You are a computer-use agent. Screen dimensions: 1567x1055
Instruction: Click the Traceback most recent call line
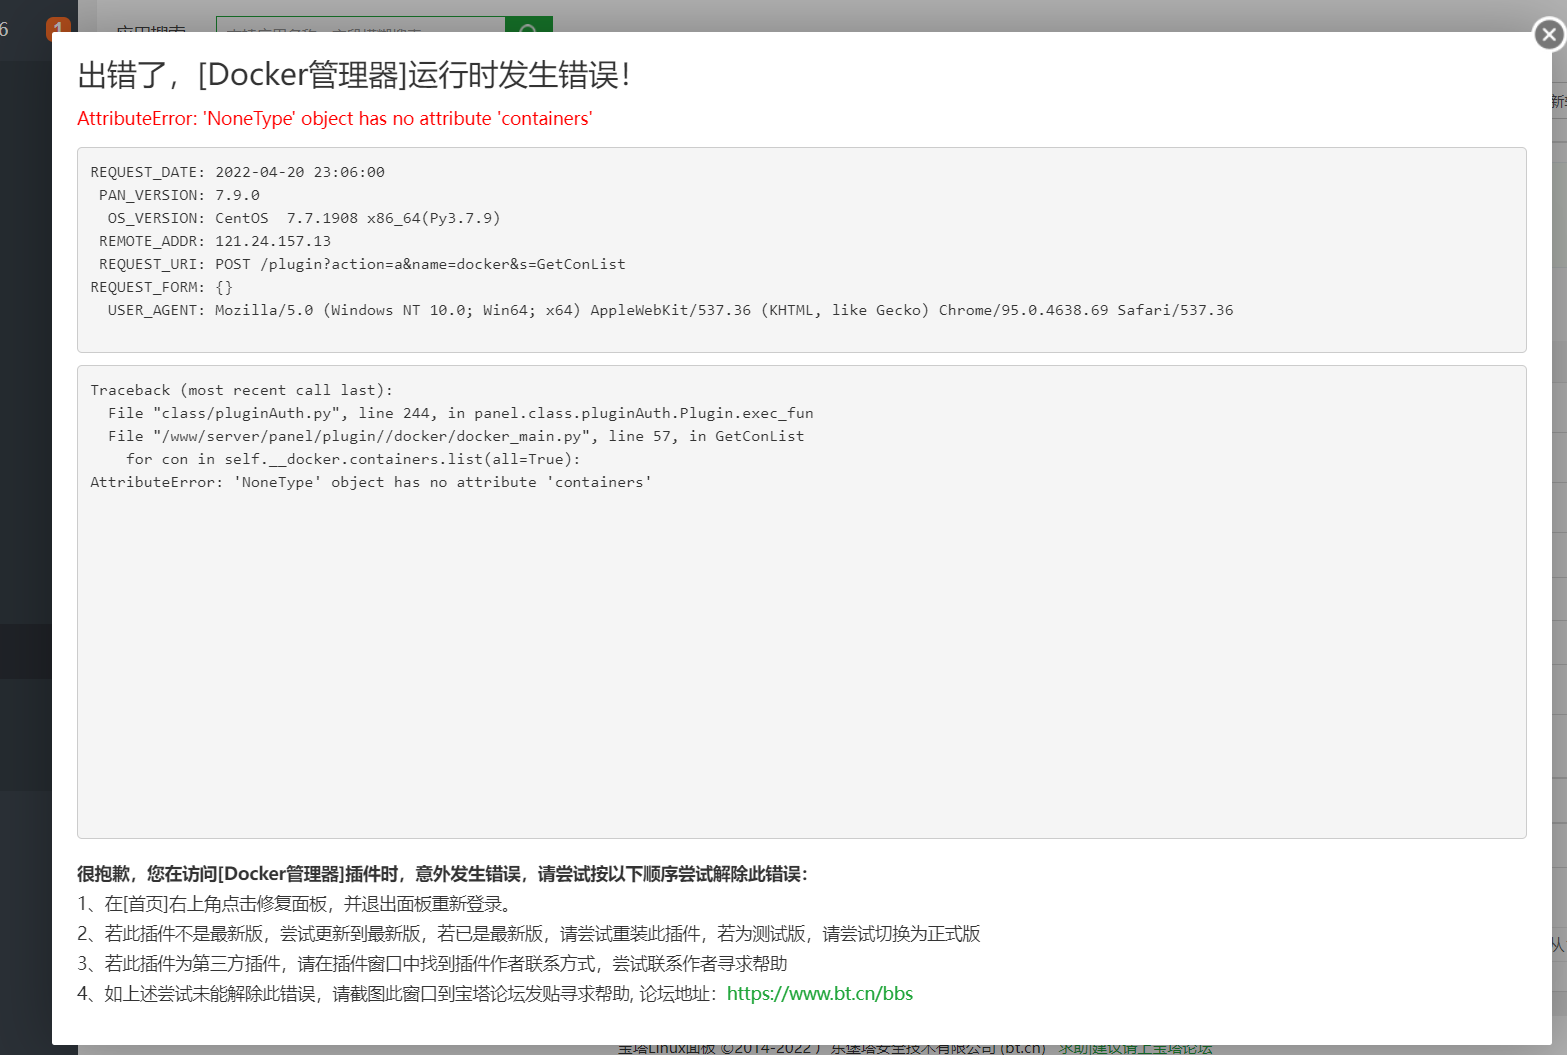(241, 390)
